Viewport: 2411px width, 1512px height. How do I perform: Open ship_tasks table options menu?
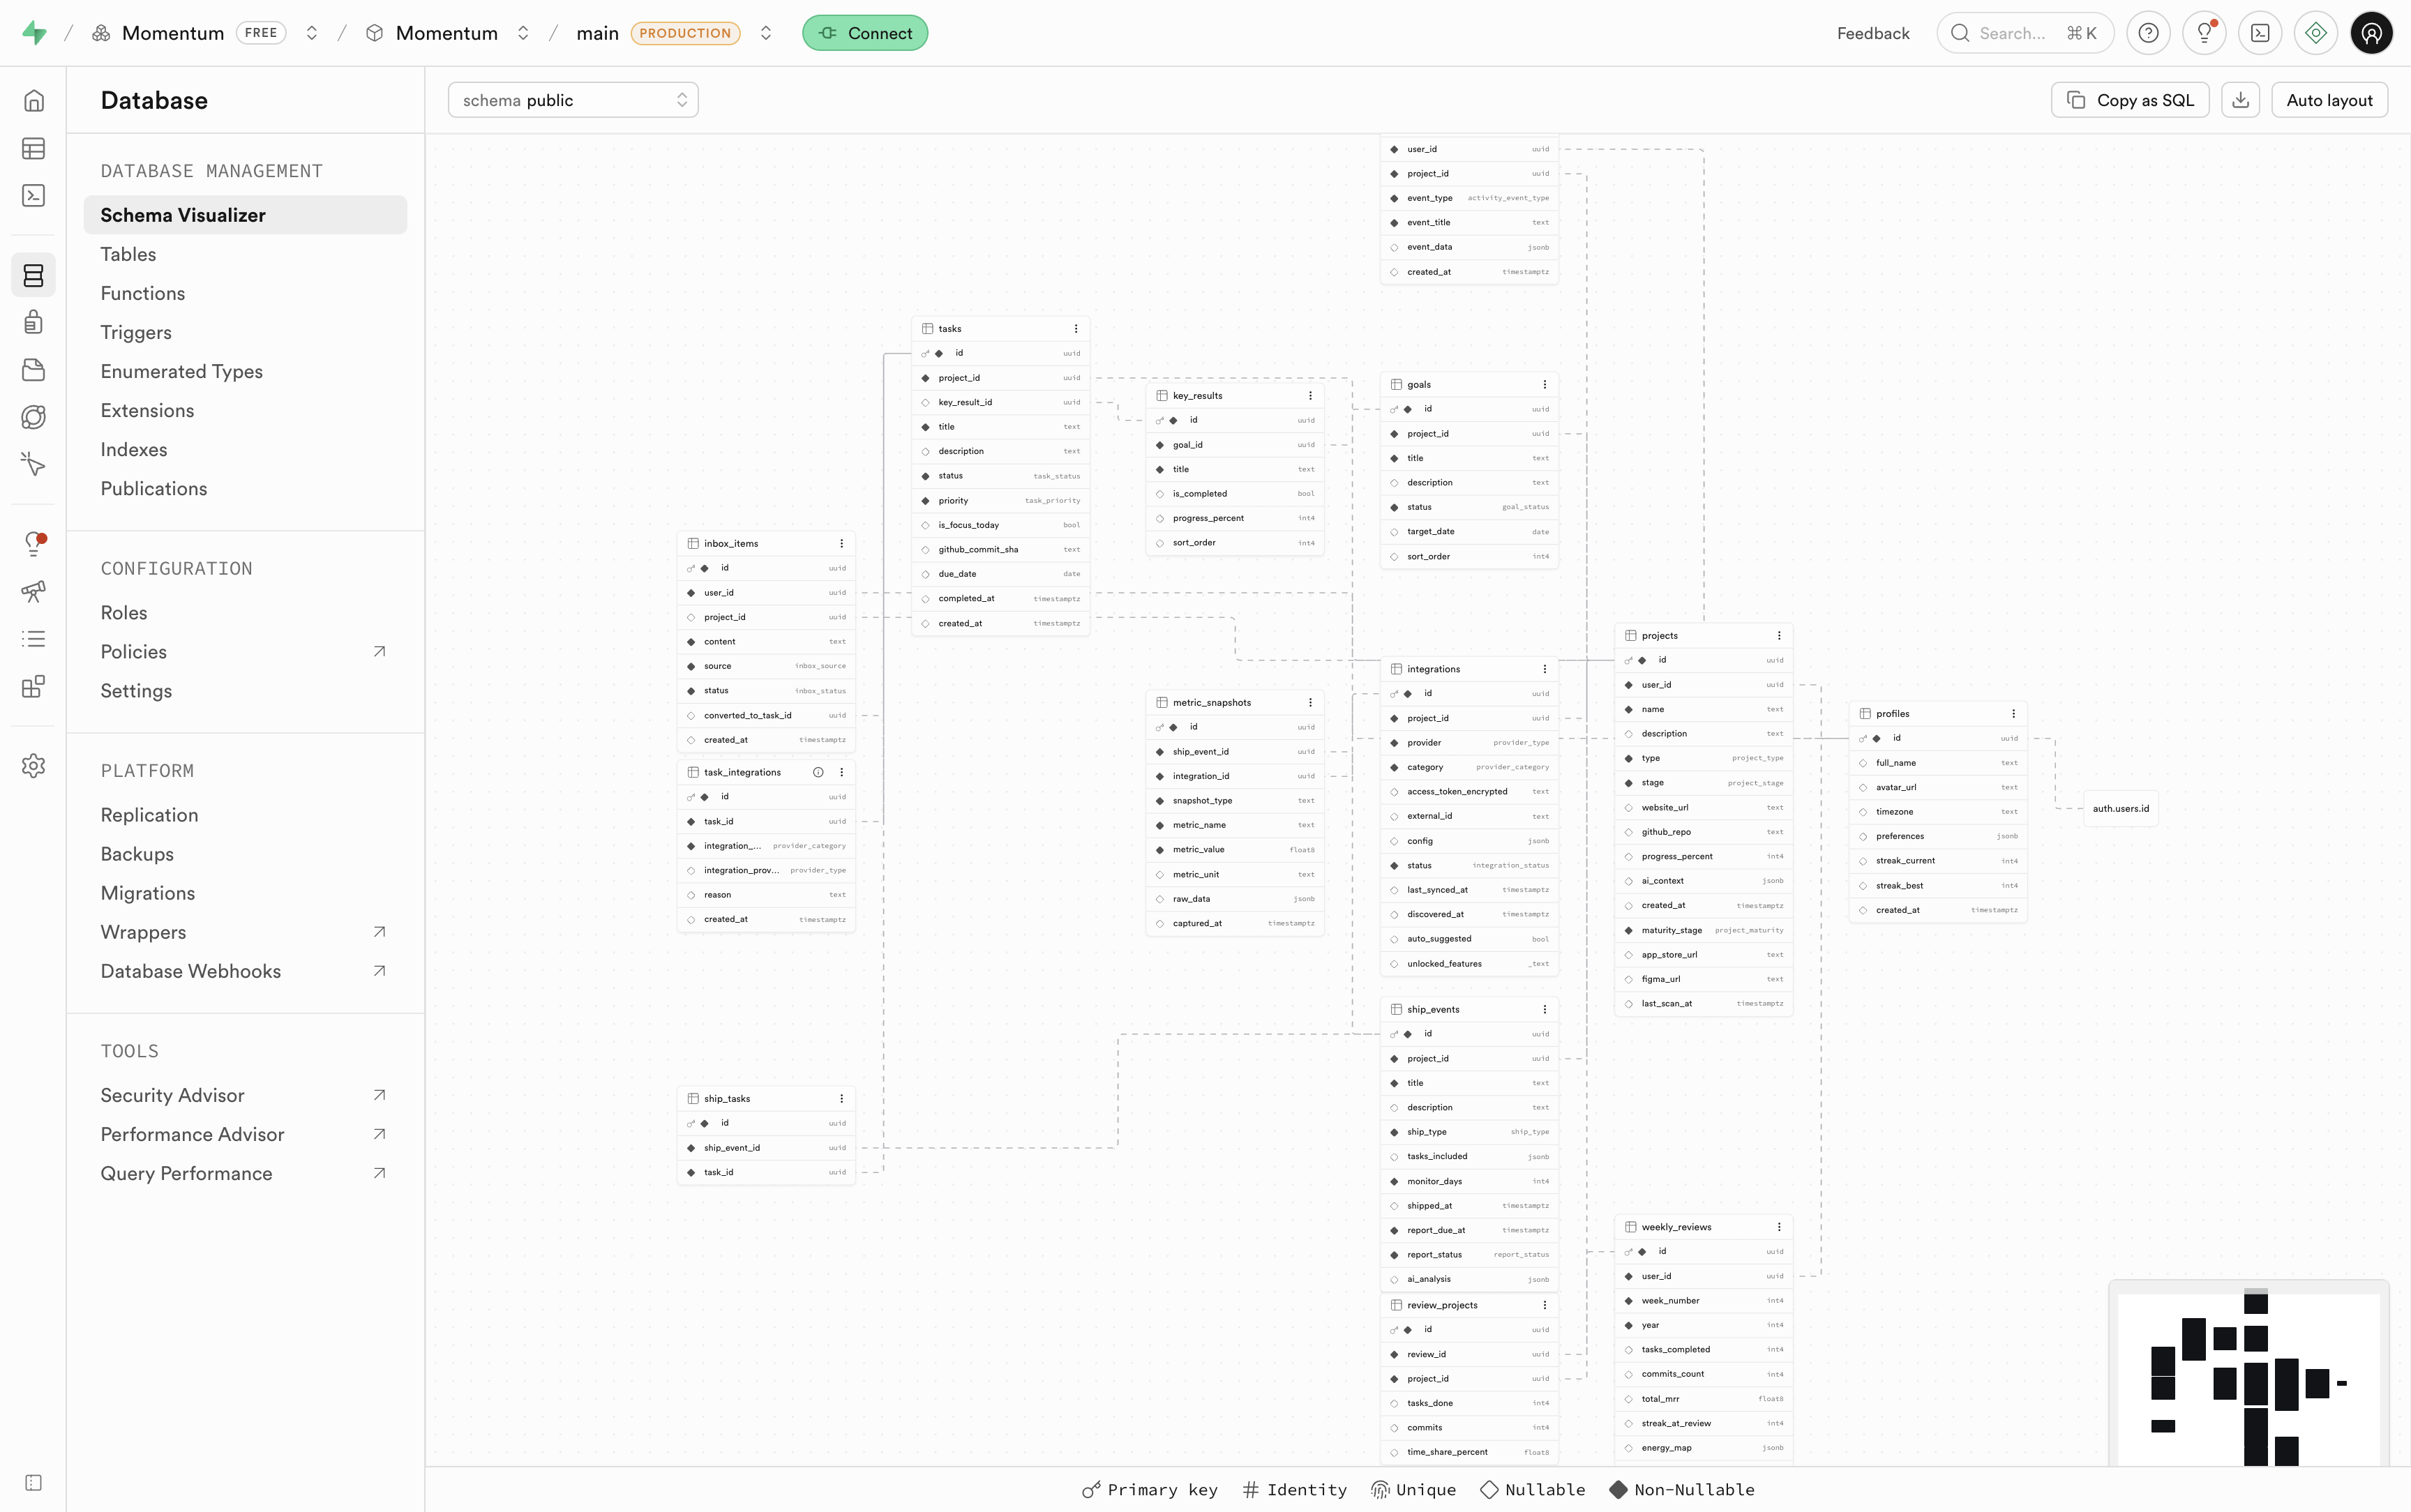tap(842, 1099)
